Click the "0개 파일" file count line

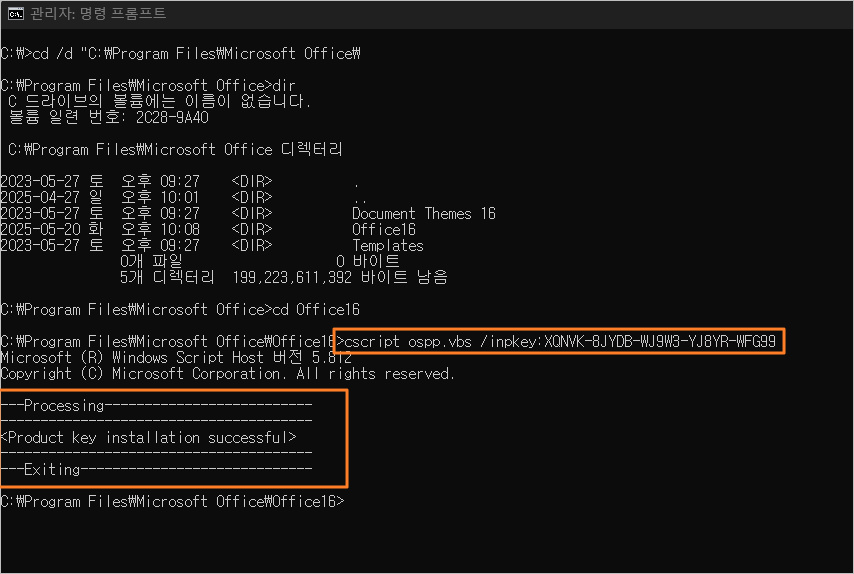click(151, 261)
